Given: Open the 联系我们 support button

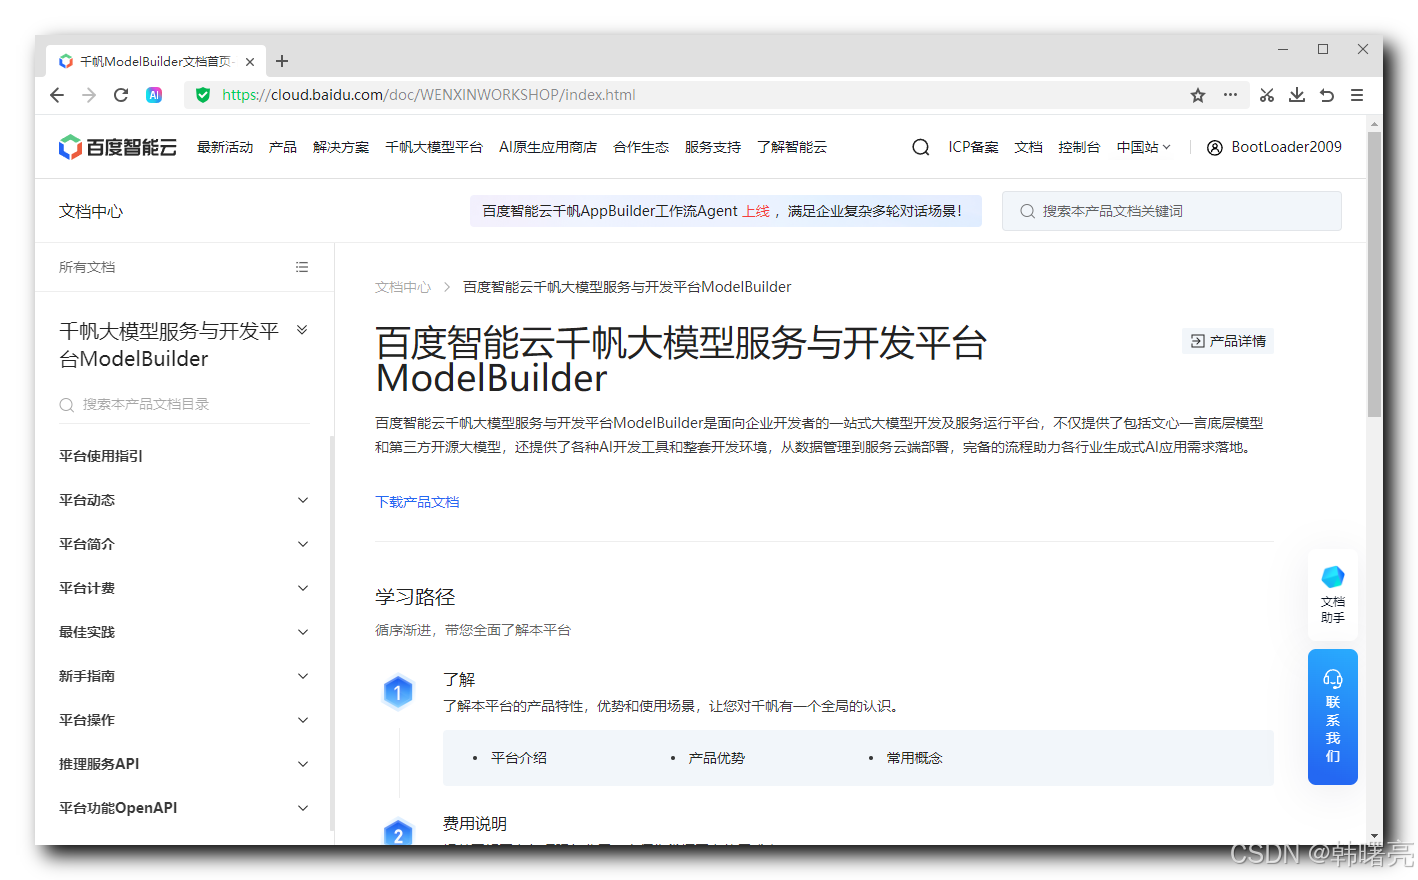Looking at the screenshot, I should (x=1333, y=717).
